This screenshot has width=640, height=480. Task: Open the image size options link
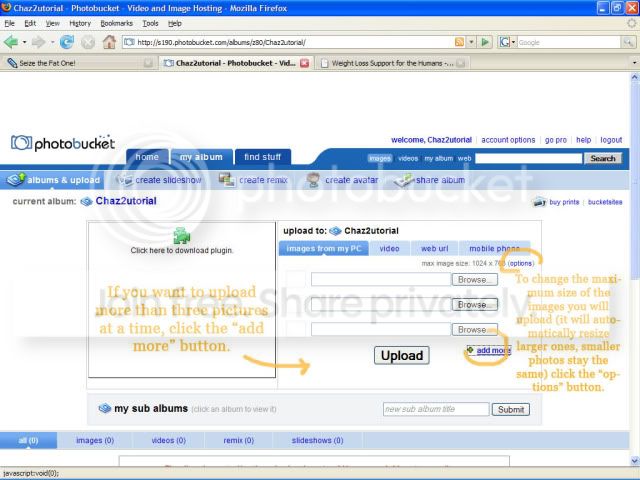[x=521, y=264]
